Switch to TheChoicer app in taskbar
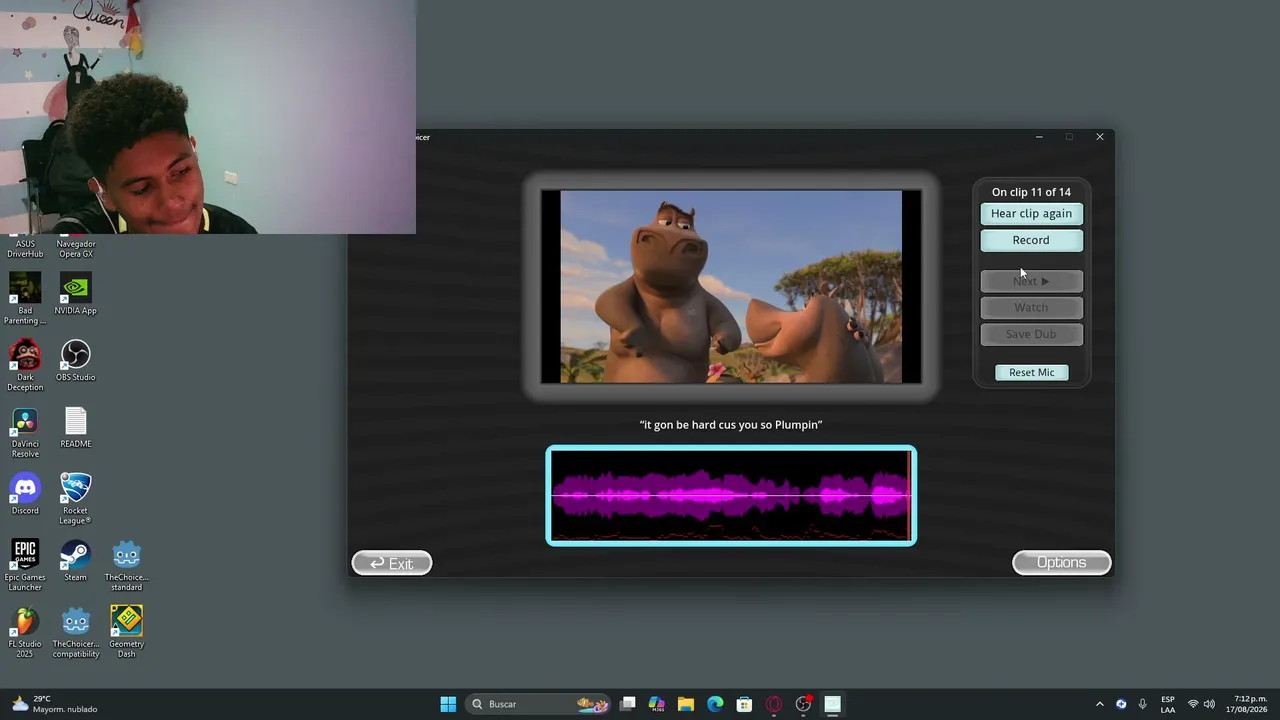The width and height of the screenshot is (1280, 720). click(x=832, y=704)
